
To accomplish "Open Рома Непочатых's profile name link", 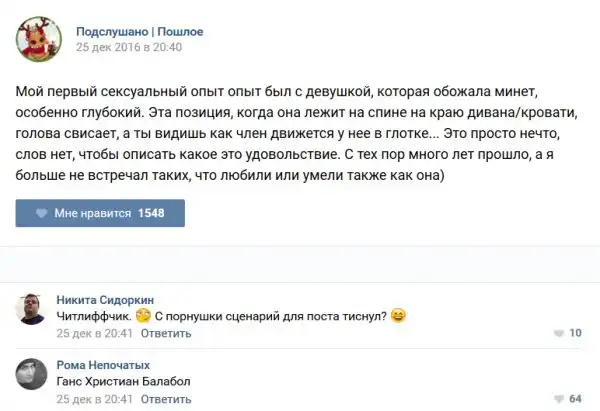I will pyautogui.click(x=103, y=365).
